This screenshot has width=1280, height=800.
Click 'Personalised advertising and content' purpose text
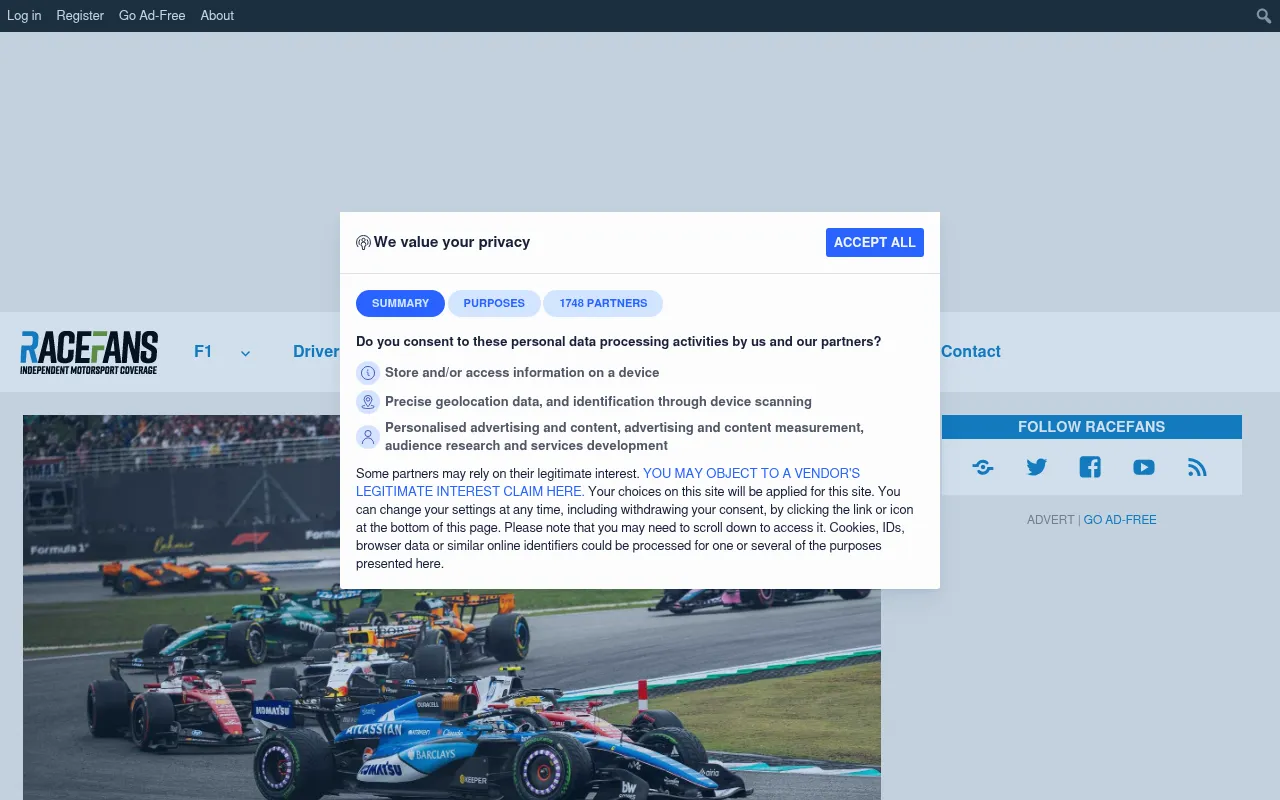pos(624,437)
